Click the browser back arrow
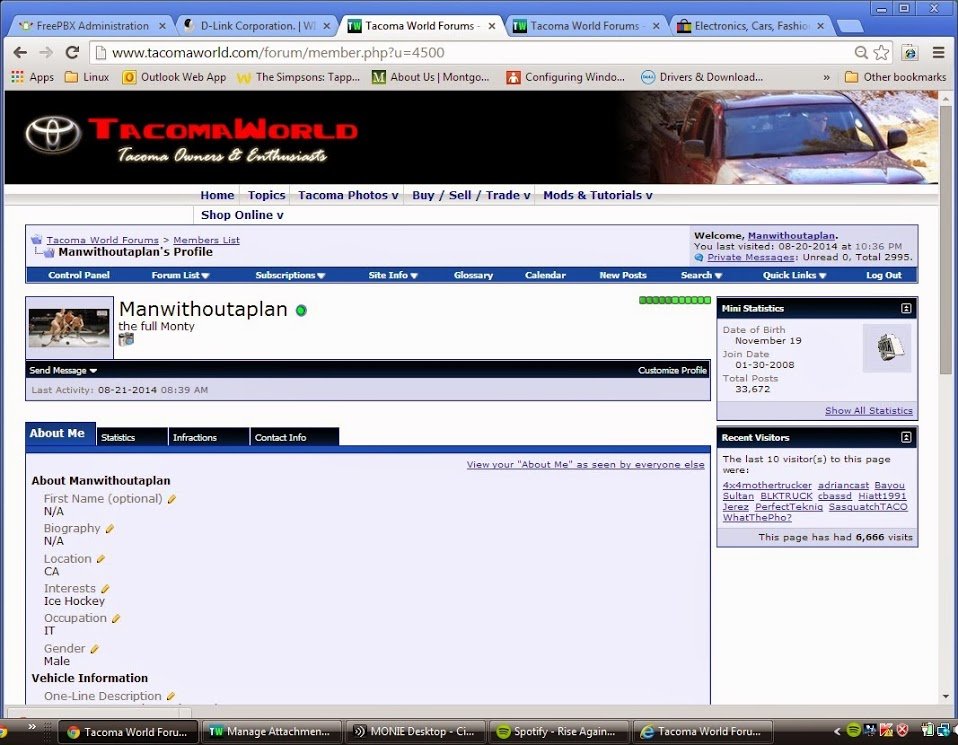Screen dimensions: 958x745 click(x=20, y=53)
